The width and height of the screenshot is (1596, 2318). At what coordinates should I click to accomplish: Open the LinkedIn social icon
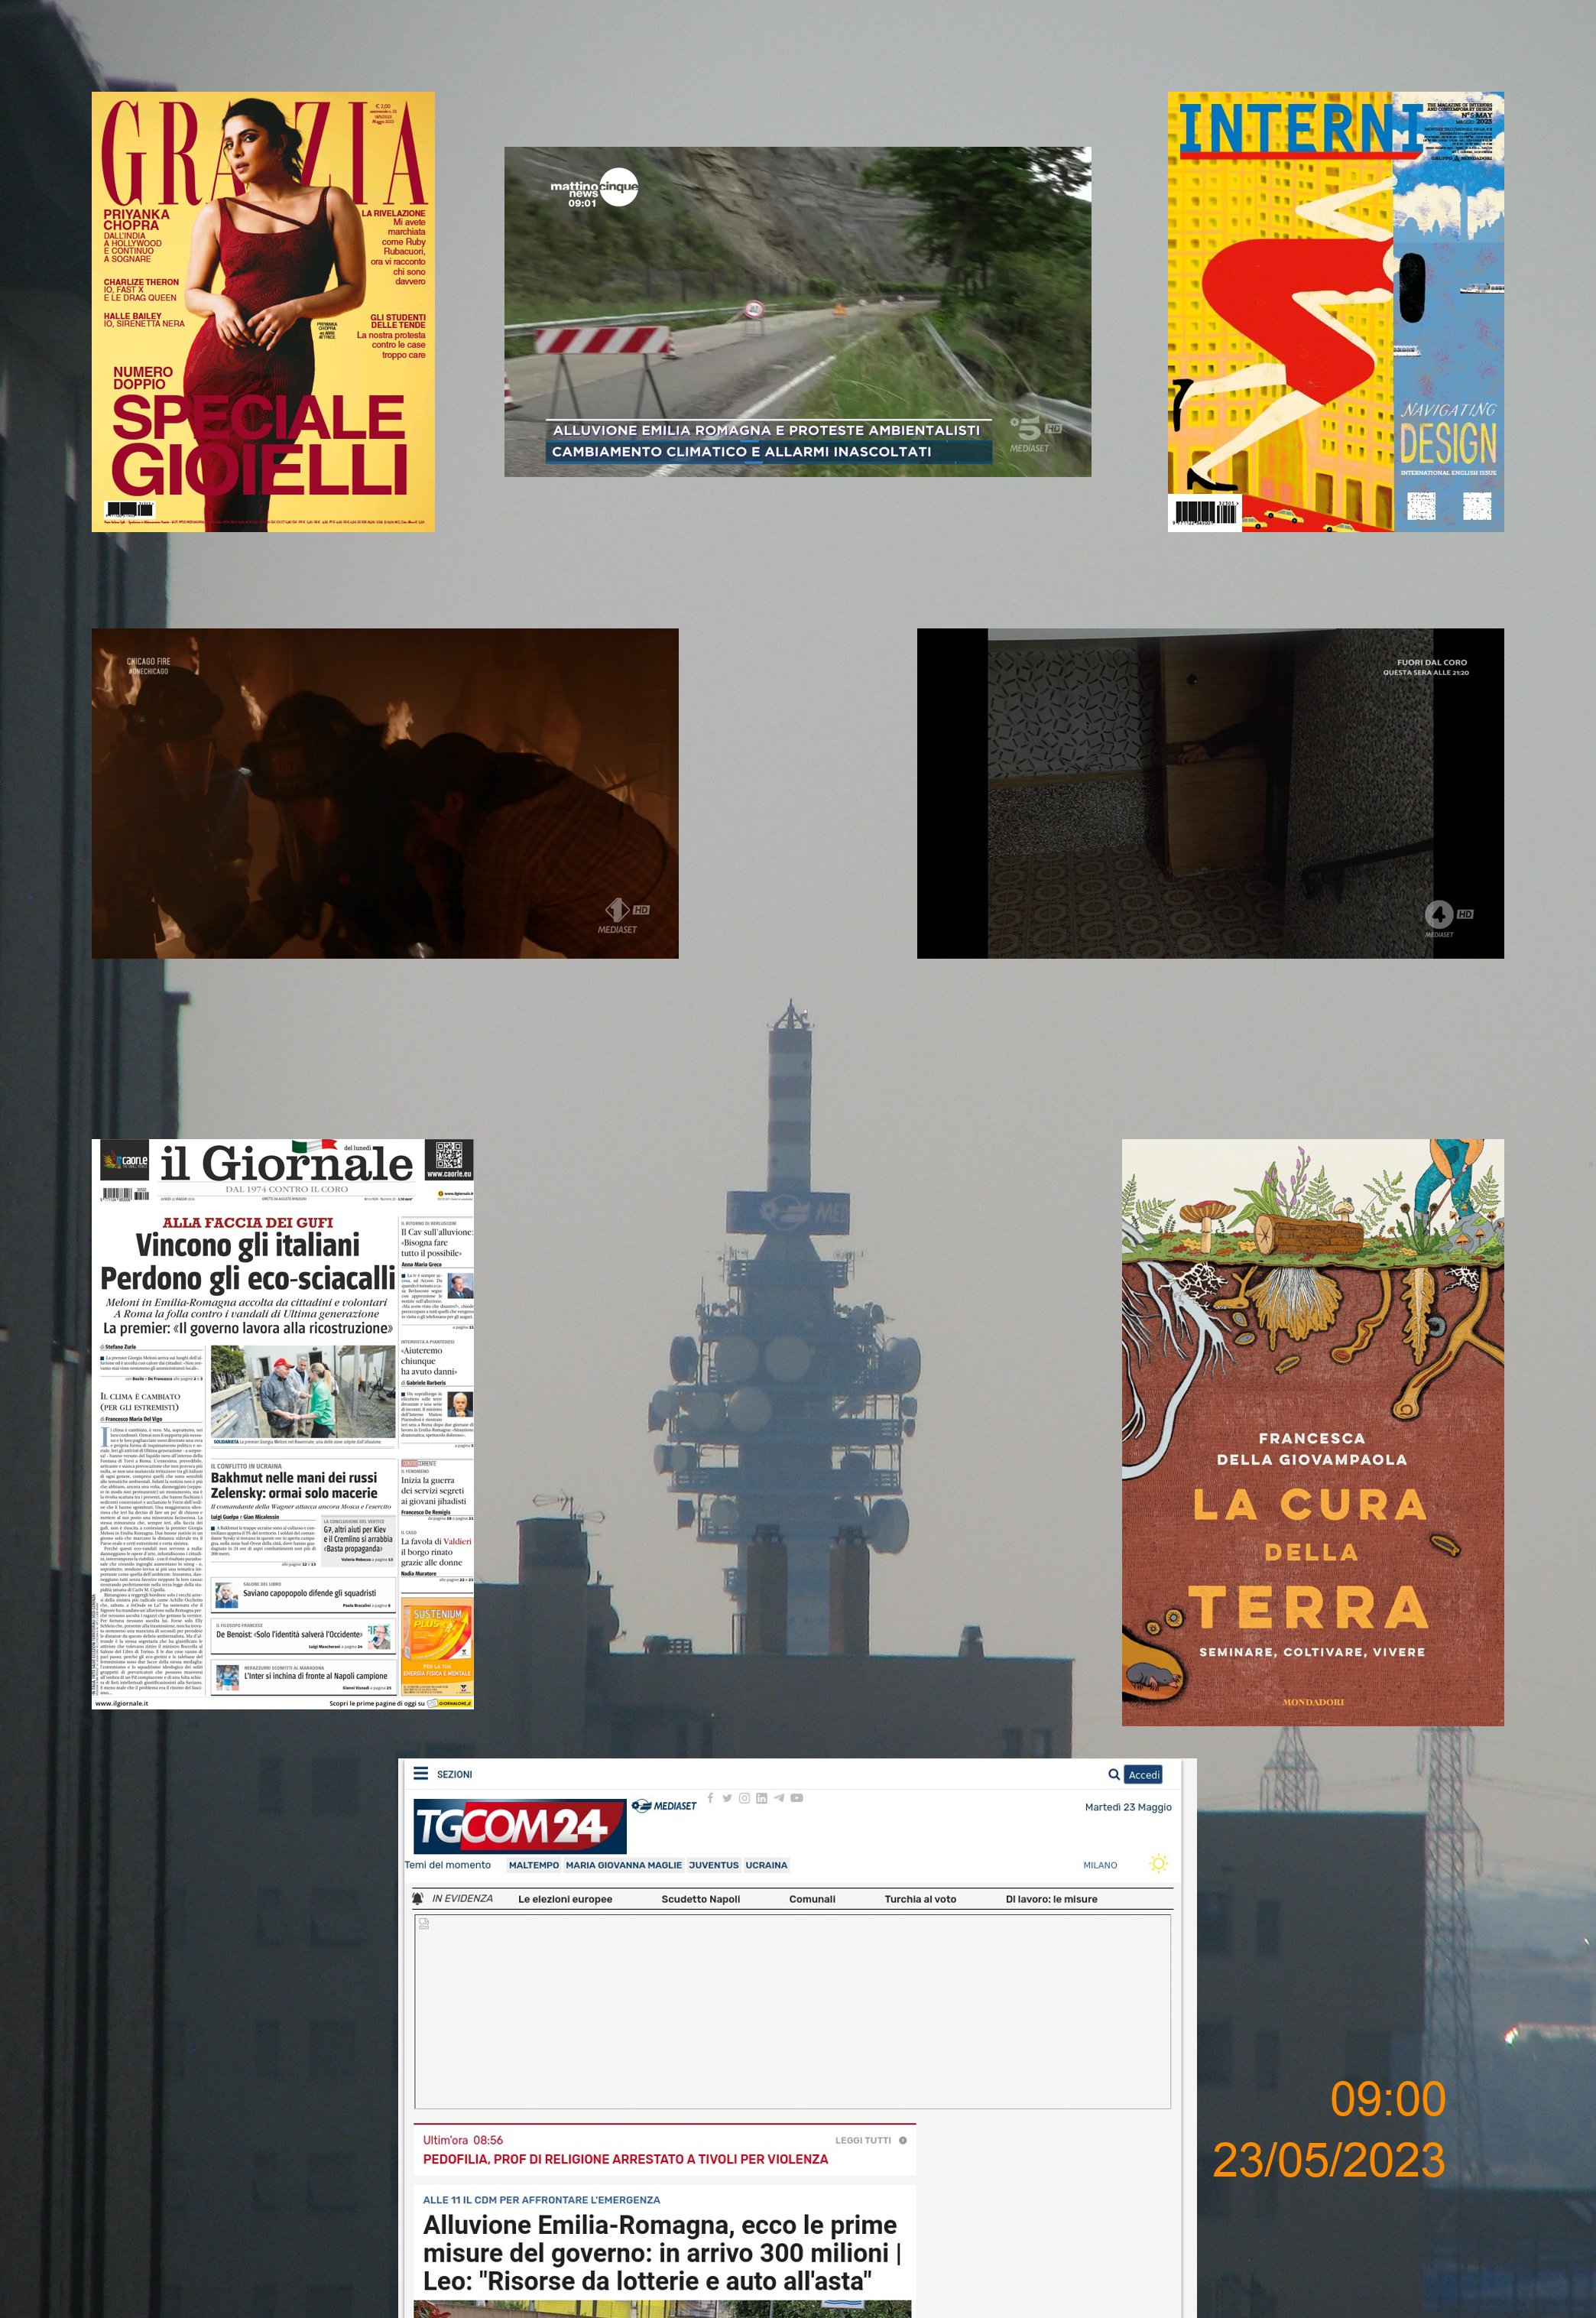pyautogui.click(x=761, y=1798)
